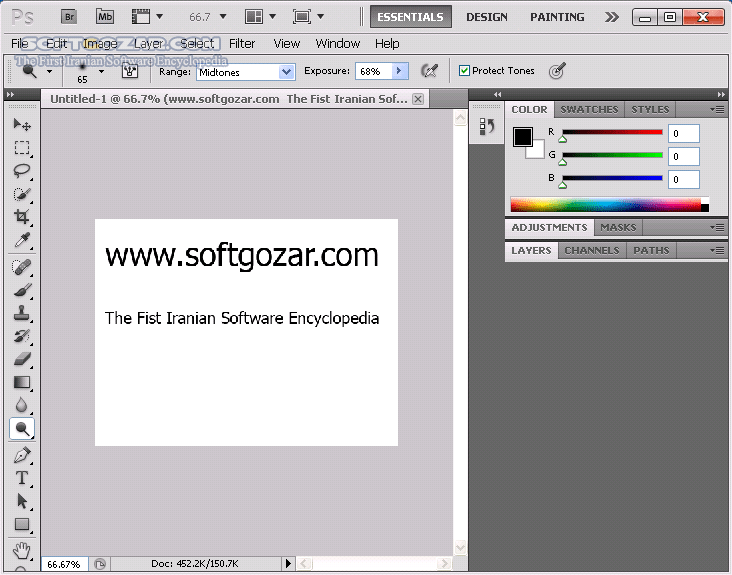The width and height of the screenshot is (732, 575).
Task: Click the R red channel slider
Action: tap(612, 133)
